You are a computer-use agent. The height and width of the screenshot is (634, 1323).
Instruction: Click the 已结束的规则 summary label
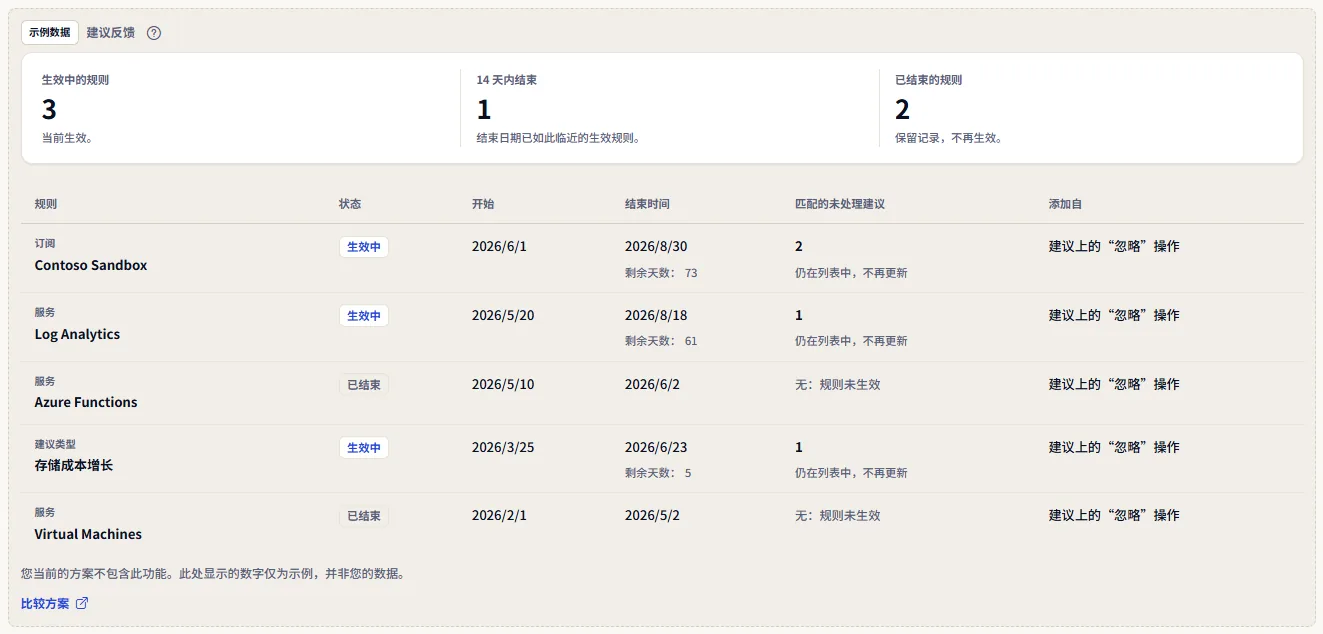coord(929,80)
